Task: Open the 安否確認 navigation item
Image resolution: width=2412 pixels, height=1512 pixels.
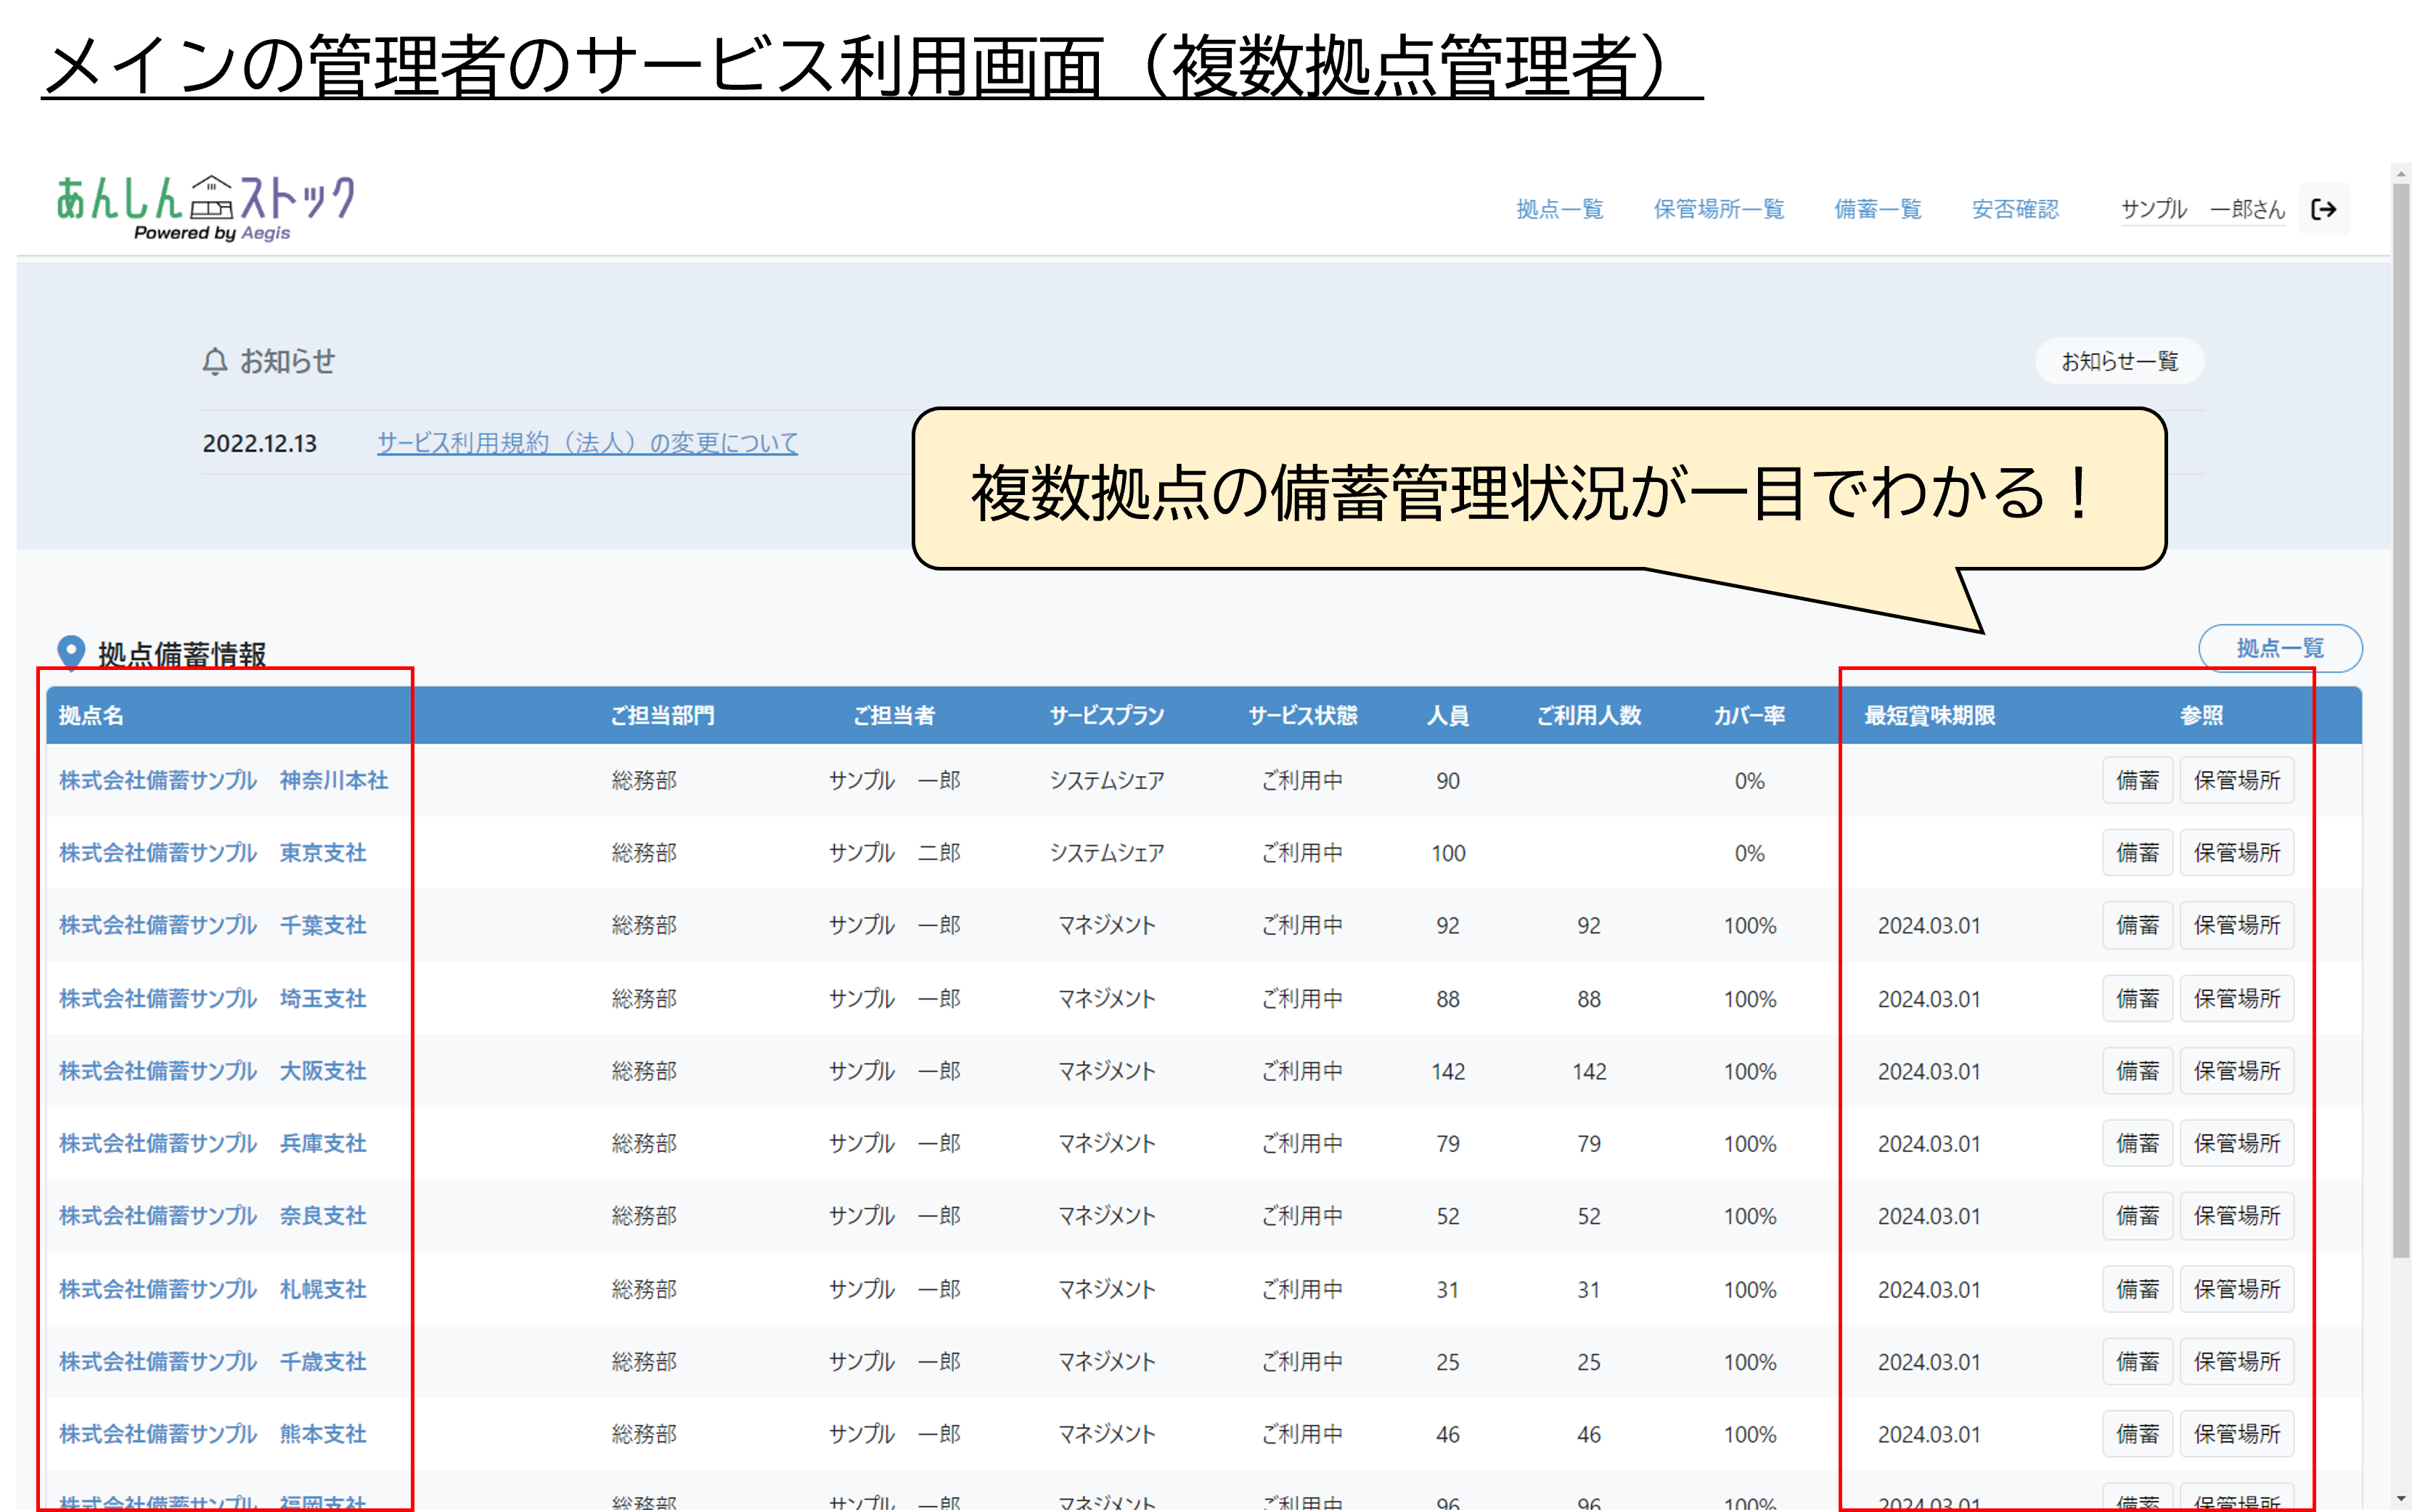Action: (x=2014, y=209)
